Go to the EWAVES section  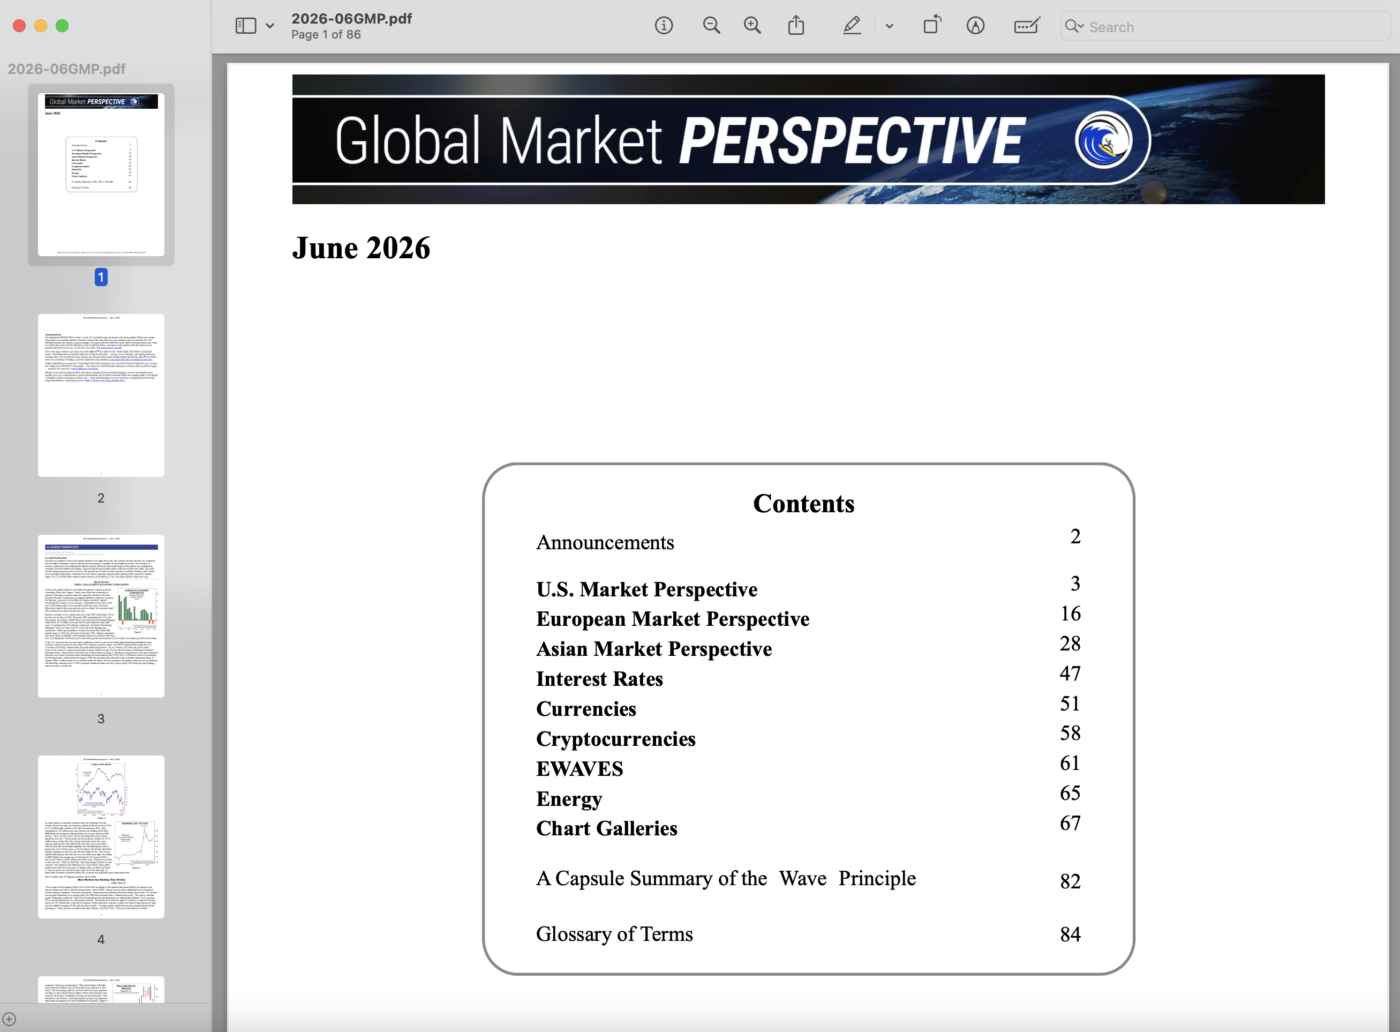(580, 769)
